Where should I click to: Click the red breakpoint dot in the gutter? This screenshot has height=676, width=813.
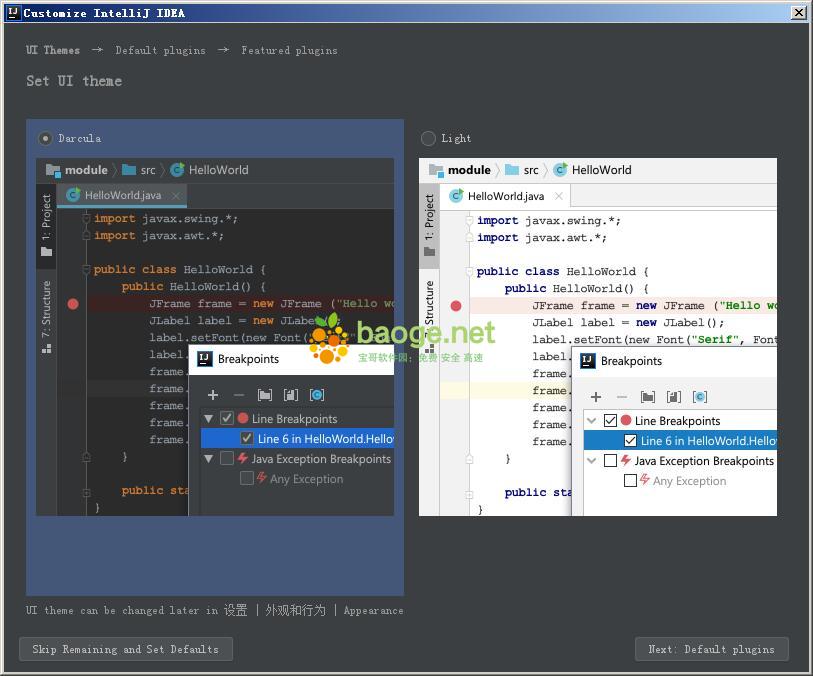coord(73,303)
